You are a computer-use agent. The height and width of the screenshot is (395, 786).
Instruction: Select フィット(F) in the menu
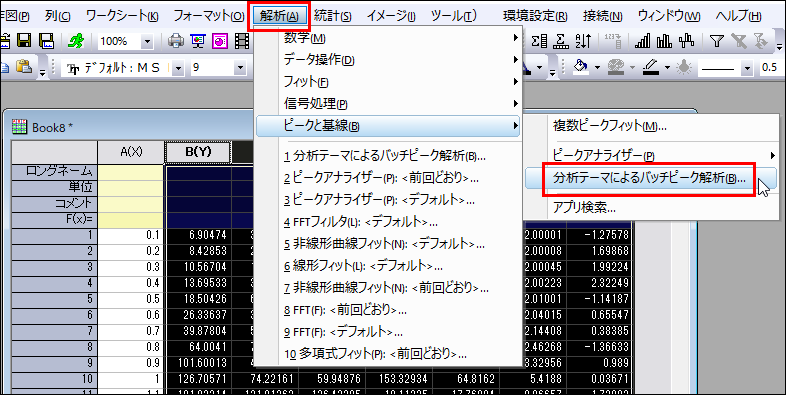(388, 82)
